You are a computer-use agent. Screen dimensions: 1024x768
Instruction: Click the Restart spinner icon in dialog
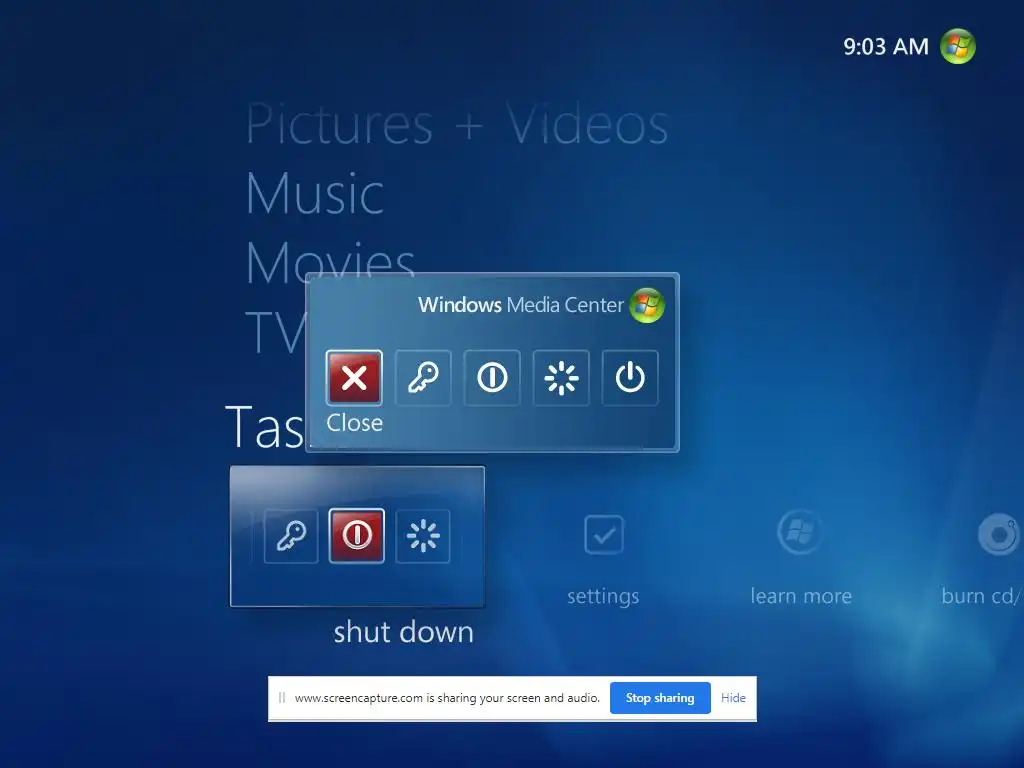tap(561, 377)
